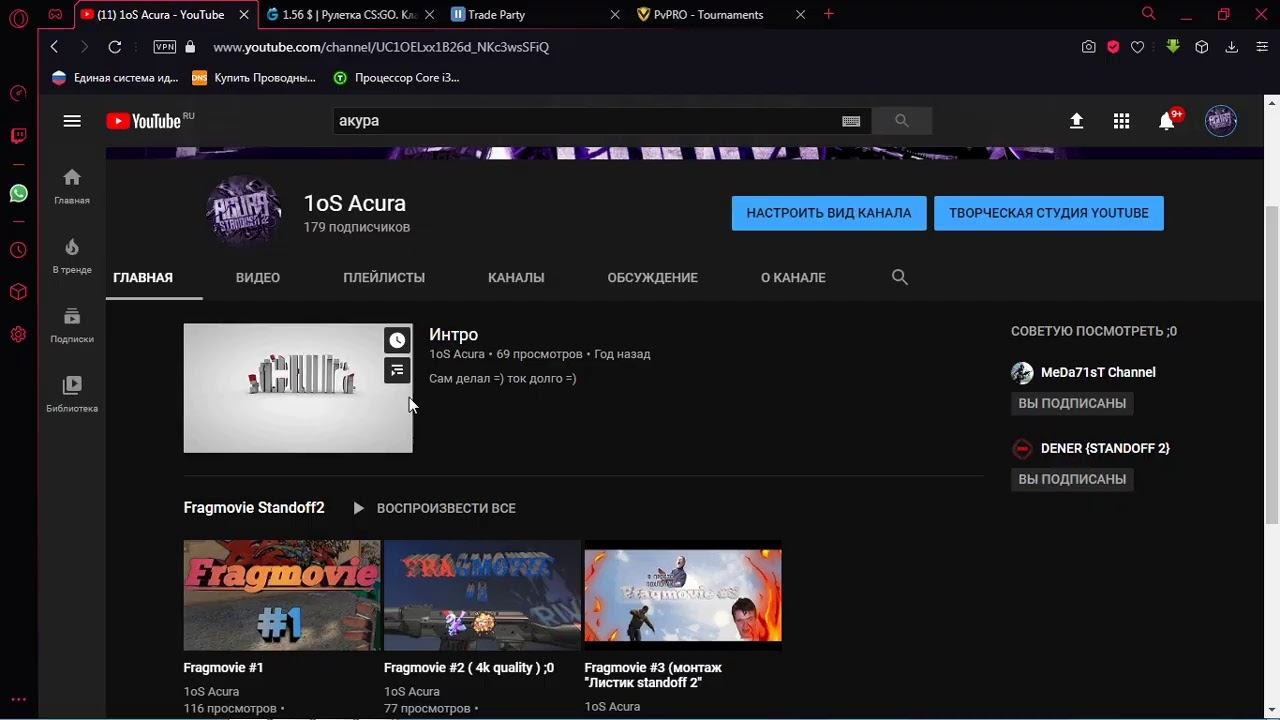1280x720 pixels.
Task: Add Интро video to Watch Later
Action: pos(397,340)
